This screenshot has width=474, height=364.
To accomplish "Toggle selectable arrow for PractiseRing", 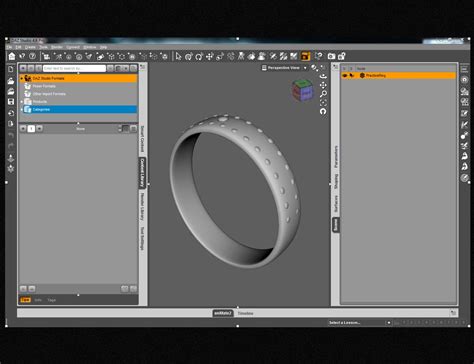I will coord(351,76).
